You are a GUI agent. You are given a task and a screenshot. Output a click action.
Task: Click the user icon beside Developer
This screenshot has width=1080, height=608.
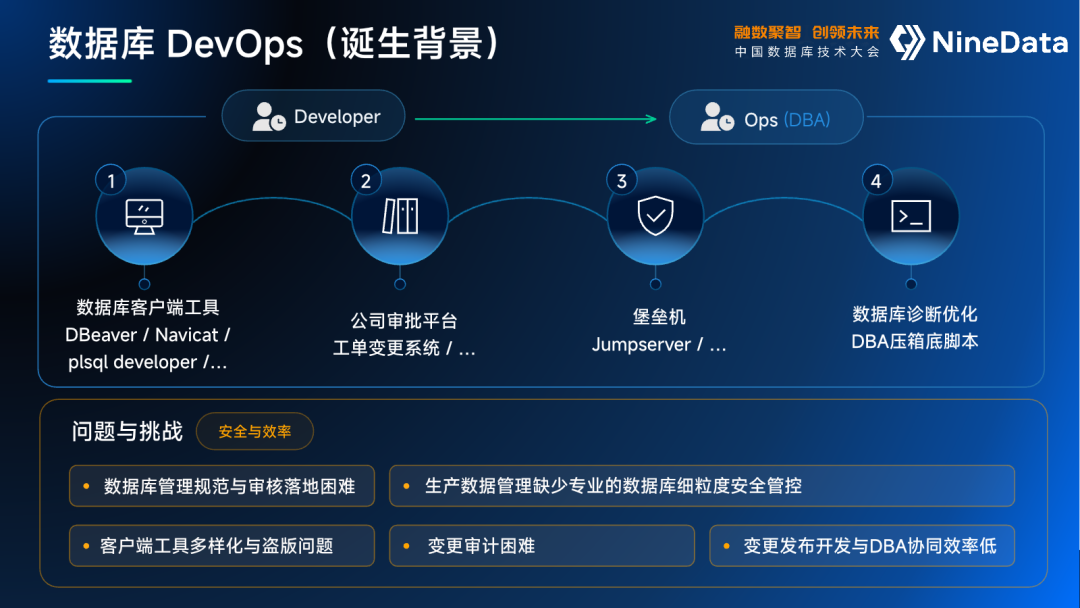point(269,116)
